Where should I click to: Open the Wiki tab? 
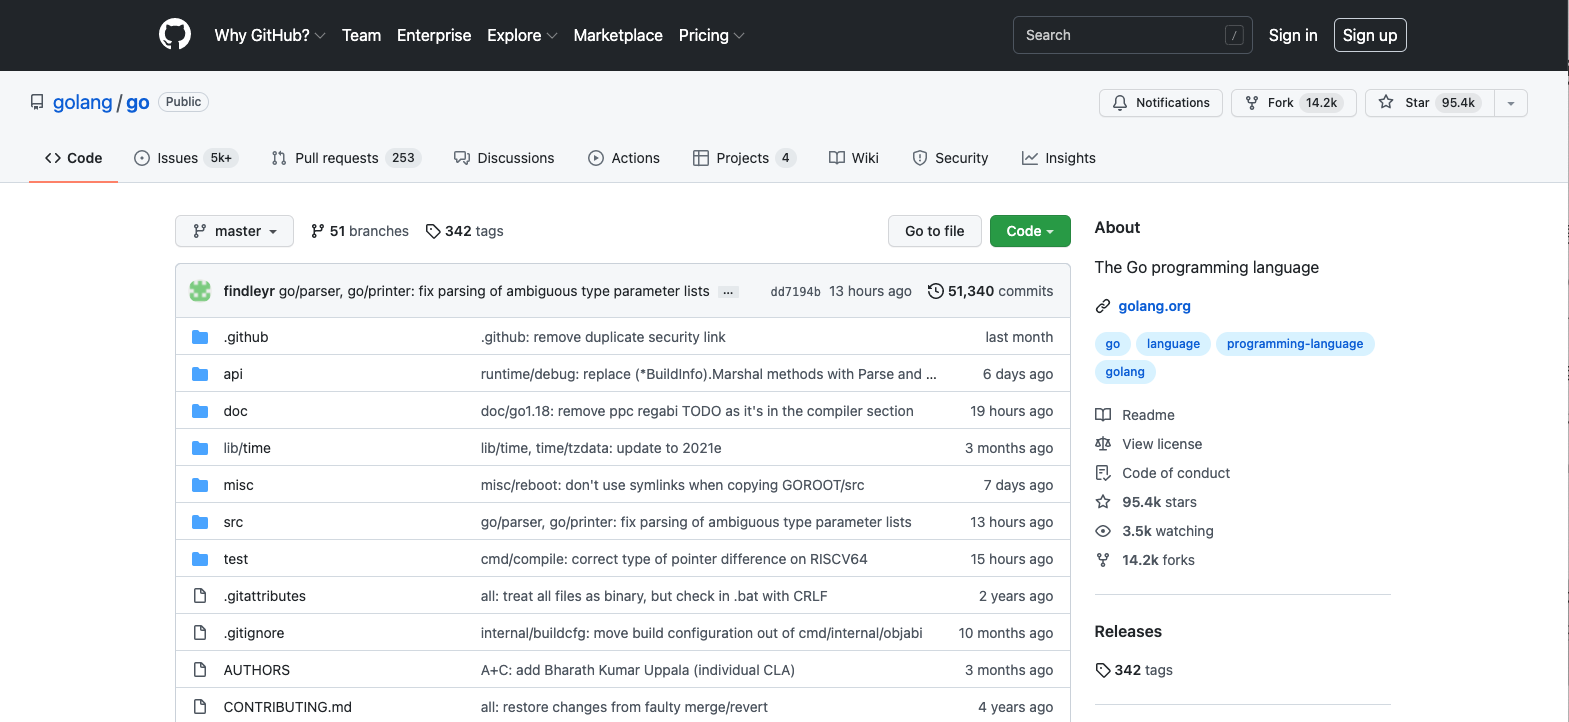tap(854, 158)
